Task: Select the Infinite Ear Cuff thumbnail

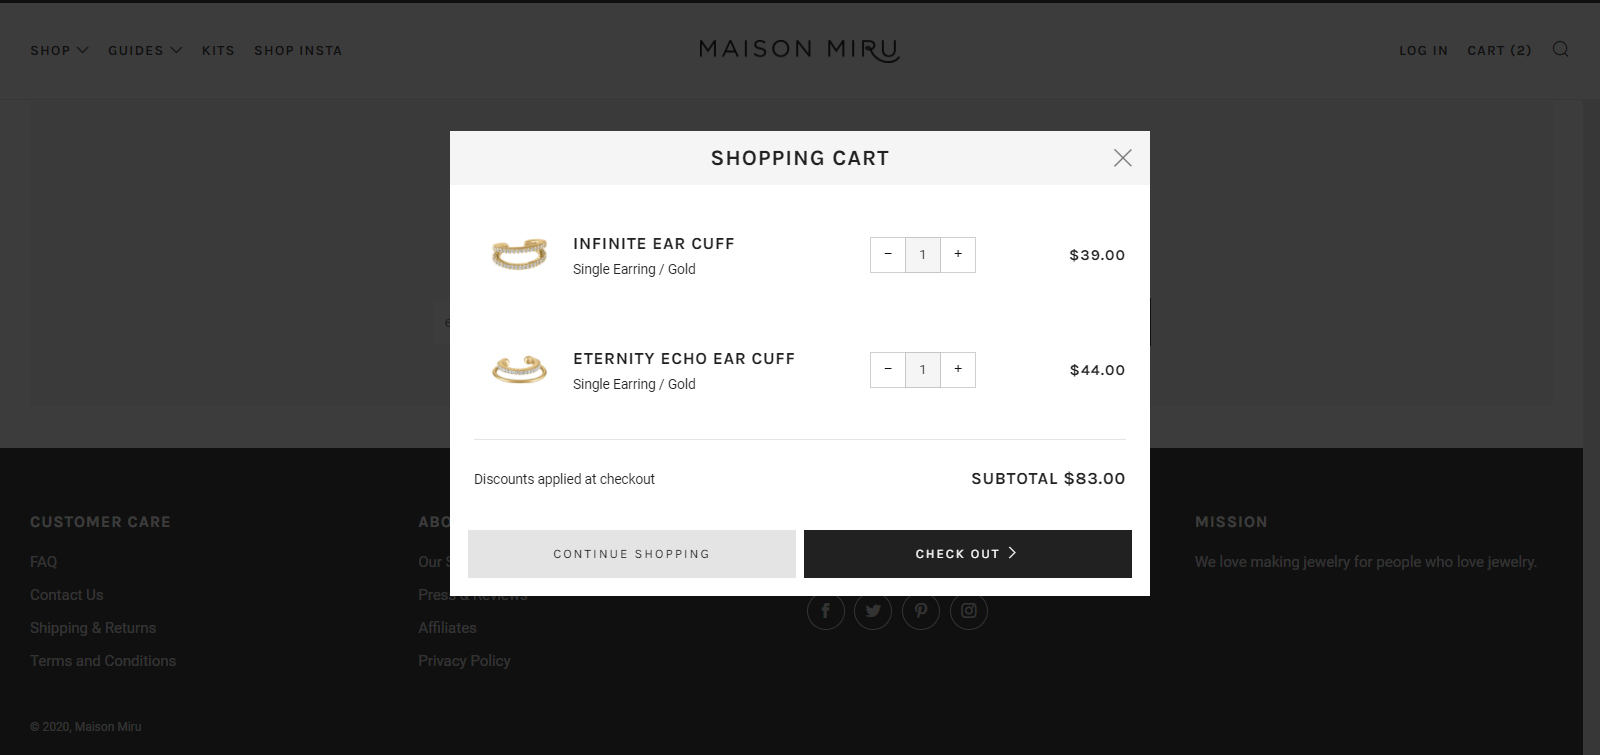Action: [x=520, y=255]
